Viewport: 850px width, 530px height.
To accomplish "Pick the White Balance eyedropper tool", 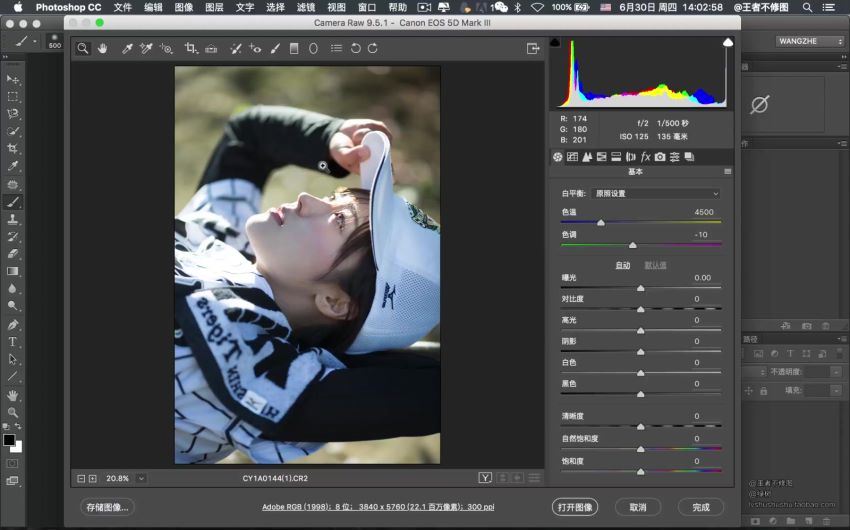I will (x=127, y=48).
